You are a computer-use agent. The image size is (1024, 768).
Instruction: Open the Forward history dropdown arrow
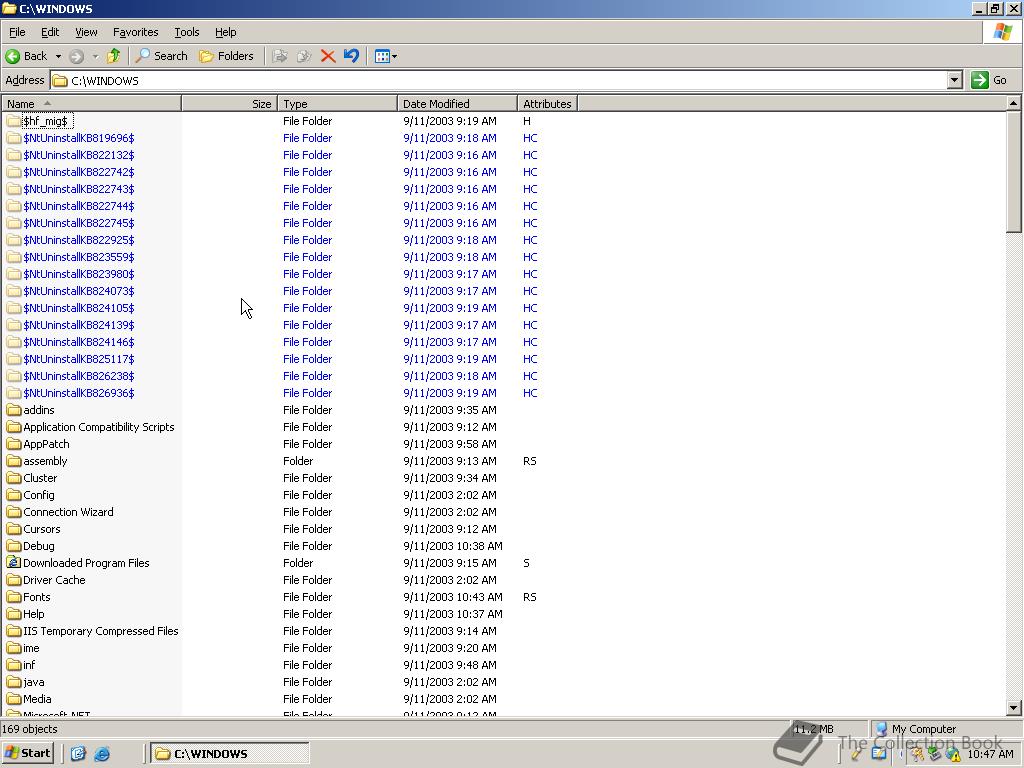point(95,56)
